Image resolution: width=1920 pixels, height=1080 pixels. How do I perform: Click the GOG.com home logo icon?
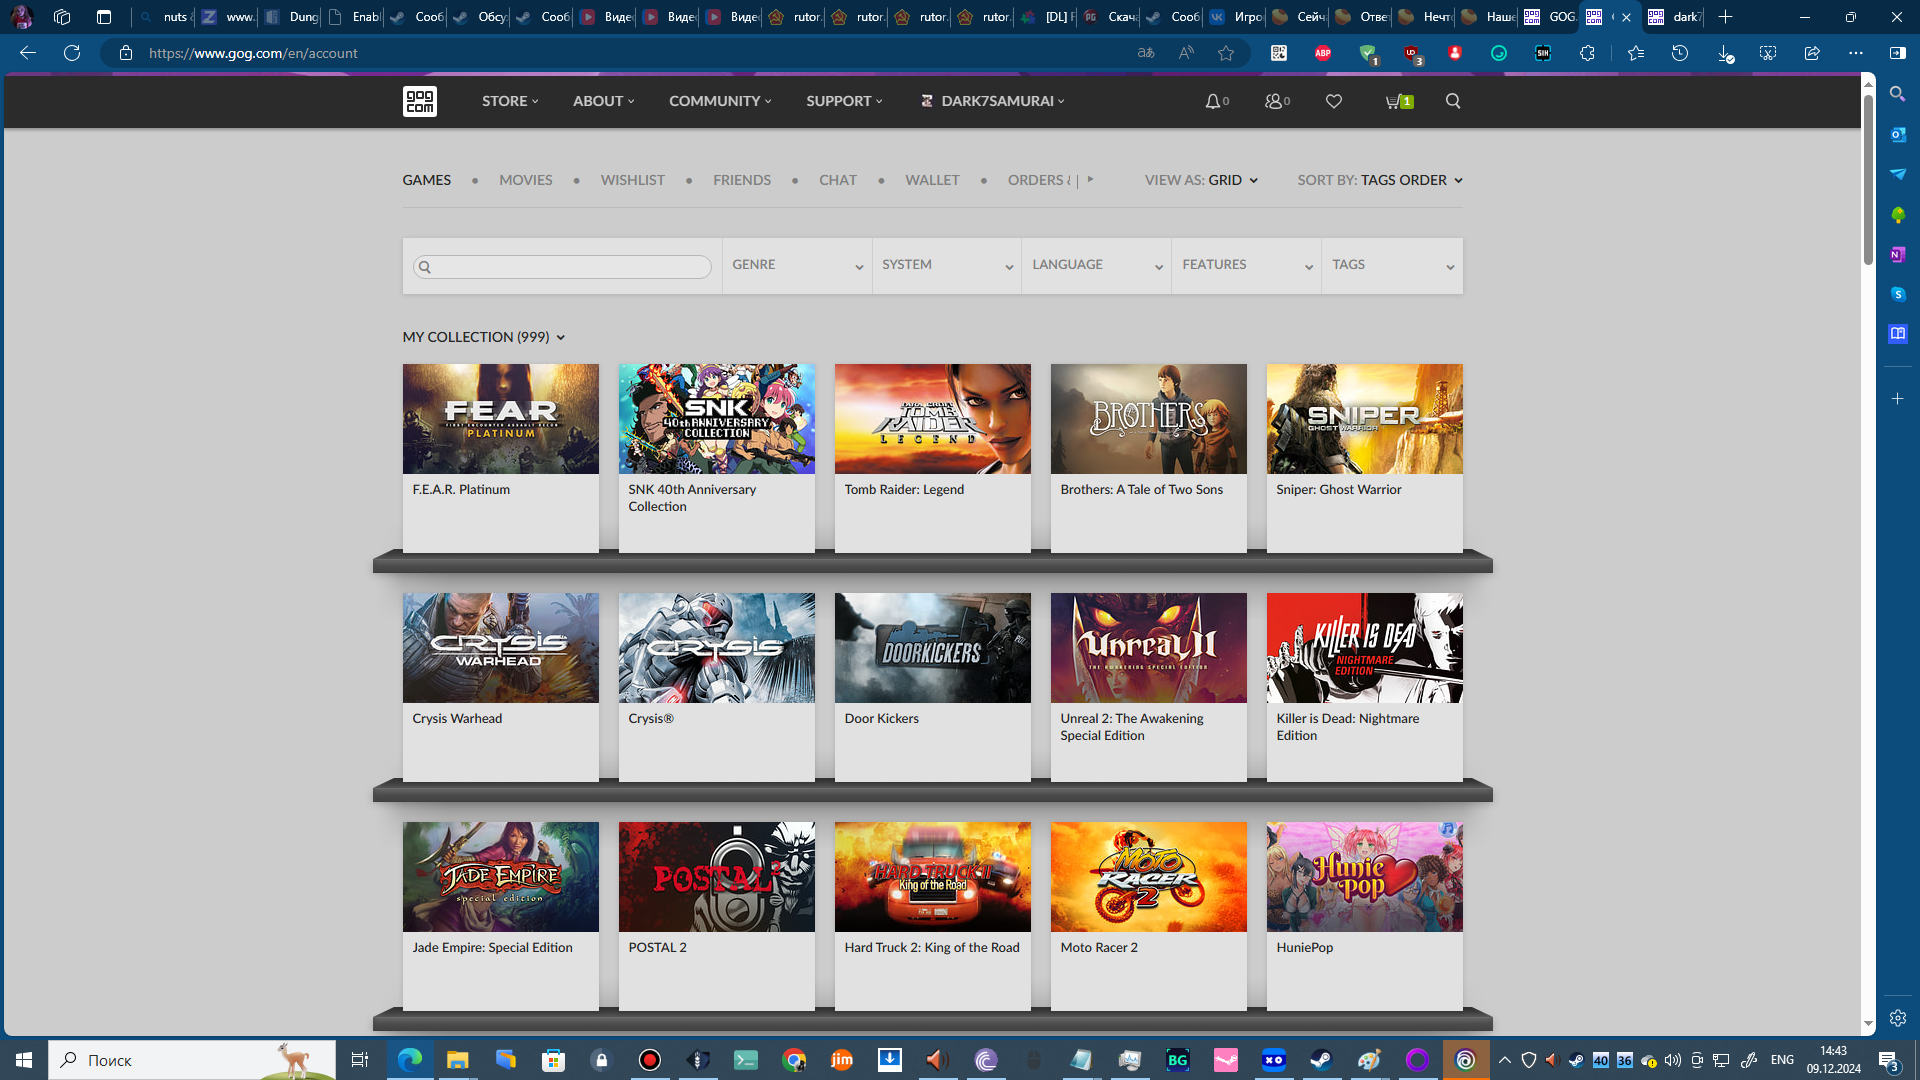coord(421,102)
